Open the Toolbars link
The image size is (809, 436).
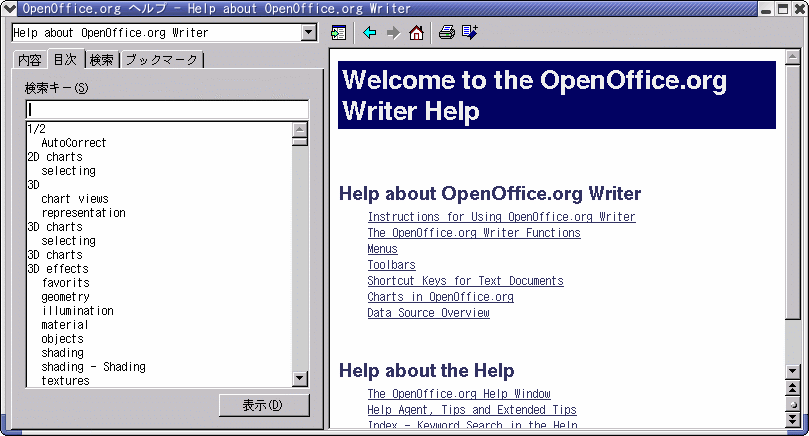(x=391, y=265)
